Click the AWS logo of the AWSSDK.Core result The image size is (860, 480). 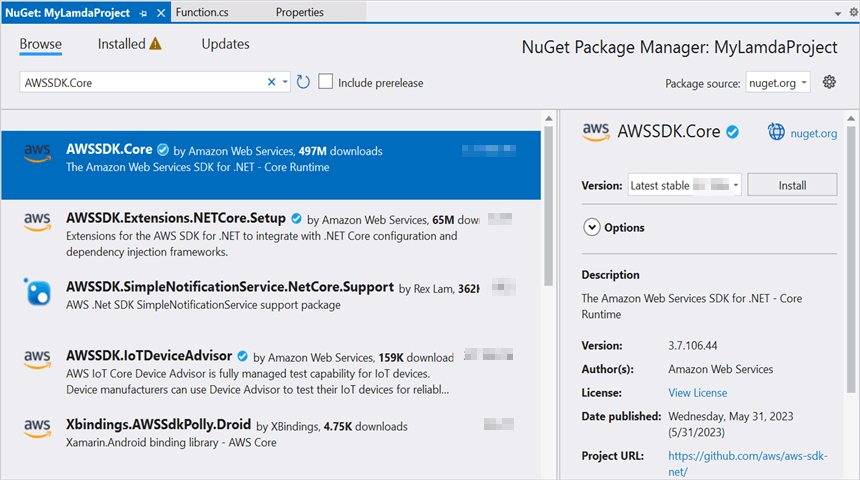coord(37,153)
